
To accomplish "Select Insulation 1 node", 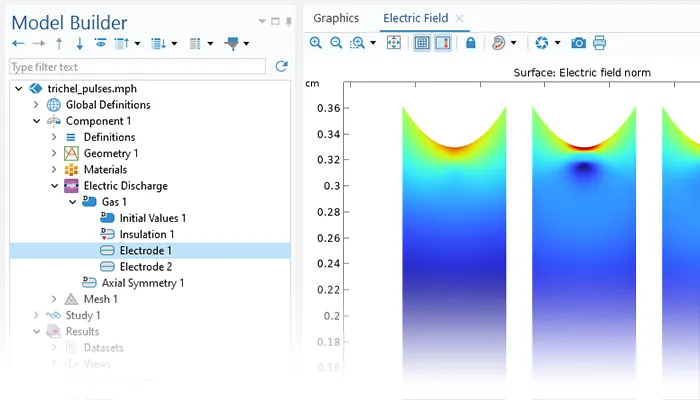I will [146, 234].
